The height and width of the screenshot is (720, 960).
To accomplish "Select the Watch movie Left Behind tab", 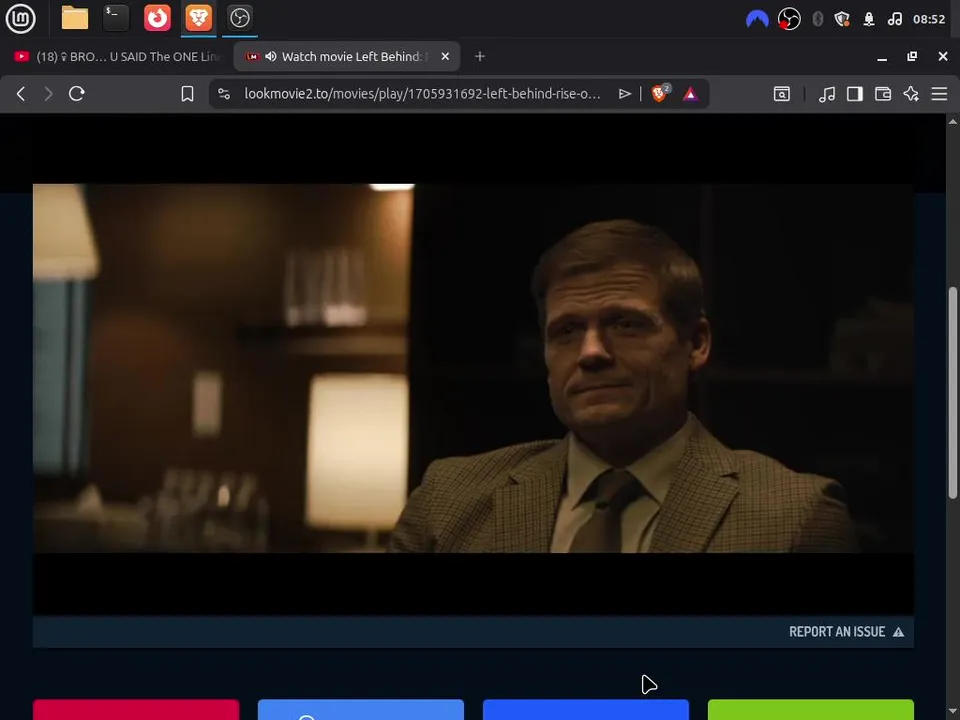I will point(347,56).
